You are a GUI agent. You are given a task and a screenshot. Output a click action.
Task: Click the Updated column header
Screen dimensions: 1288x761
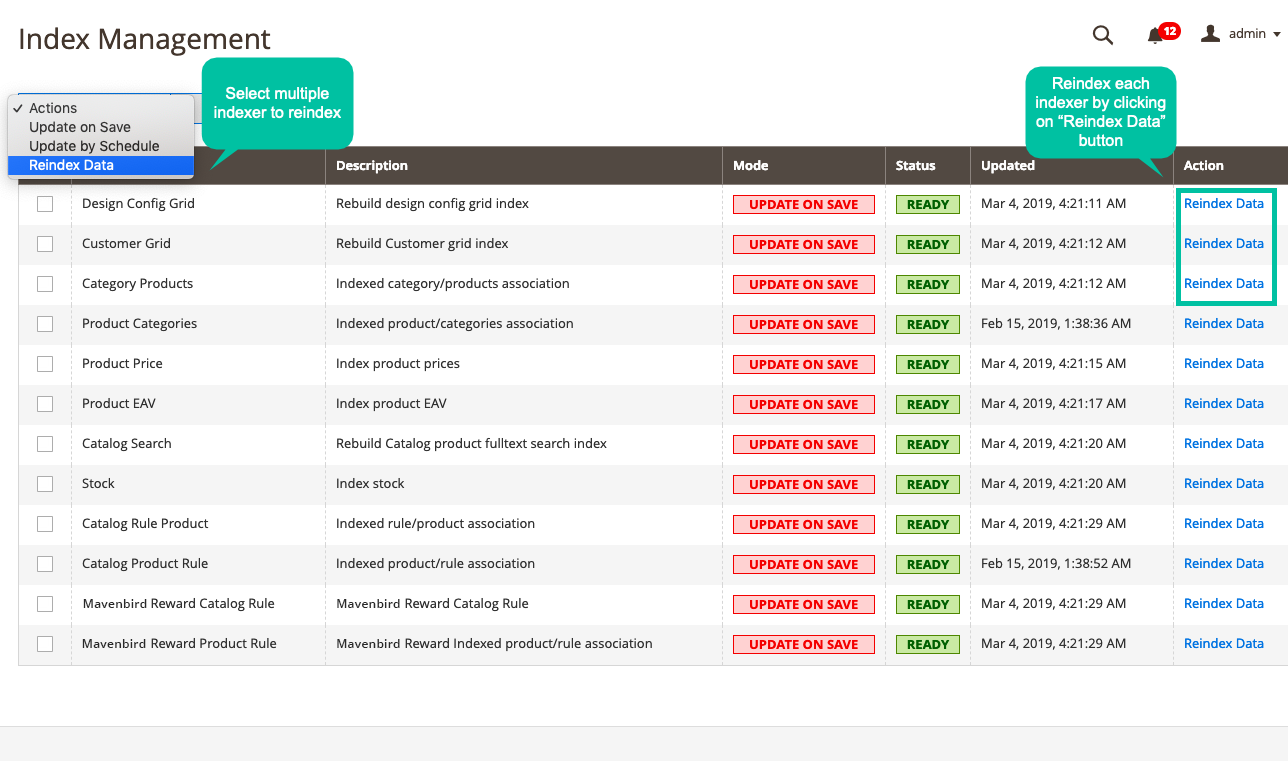[1008, 165]
